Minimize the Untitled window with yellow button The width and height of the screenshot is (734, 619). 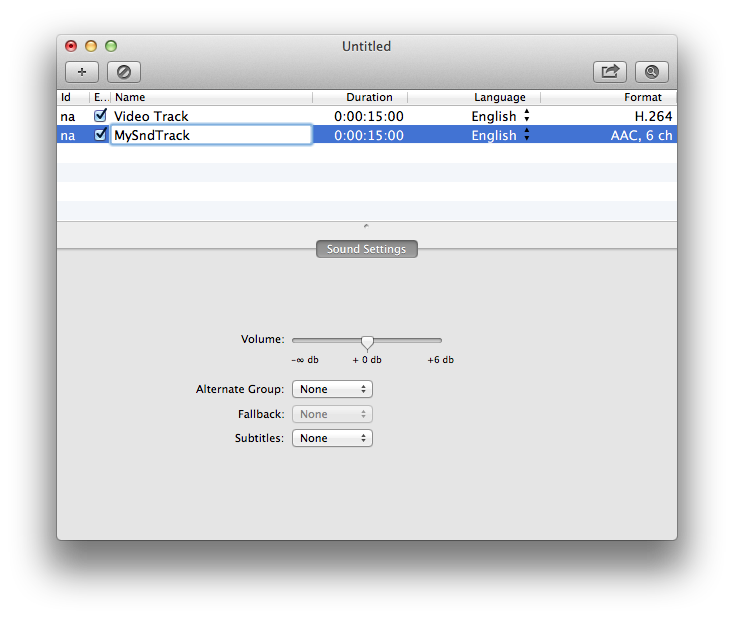point(91,46)
